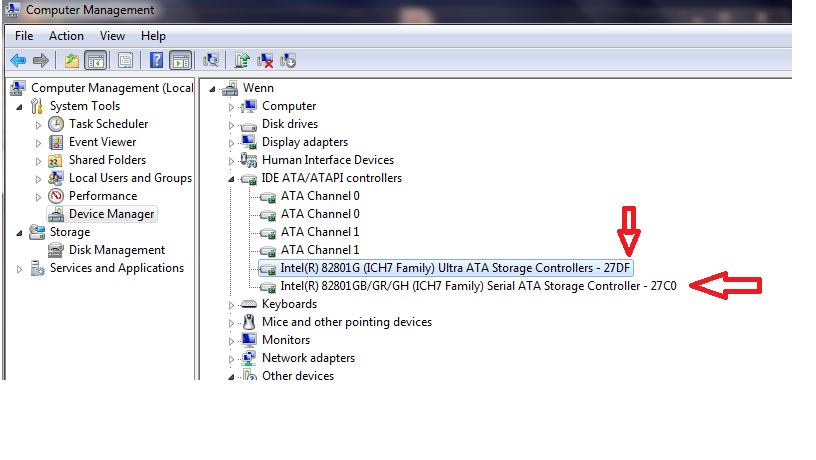Toggle Show/Hide Console Tree toolbar button
This screenshot has width=816, height=460.
(96, 60)
